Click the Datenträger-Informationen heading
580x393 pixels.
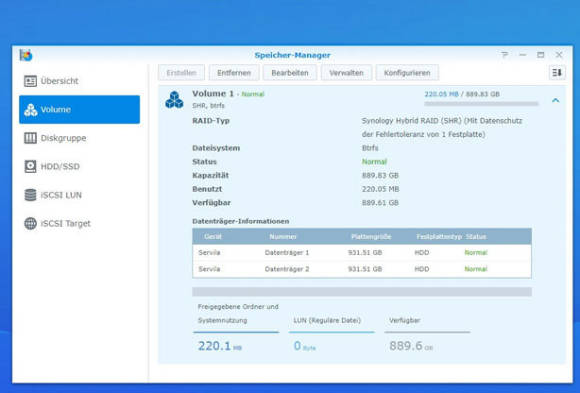(241, 221)
